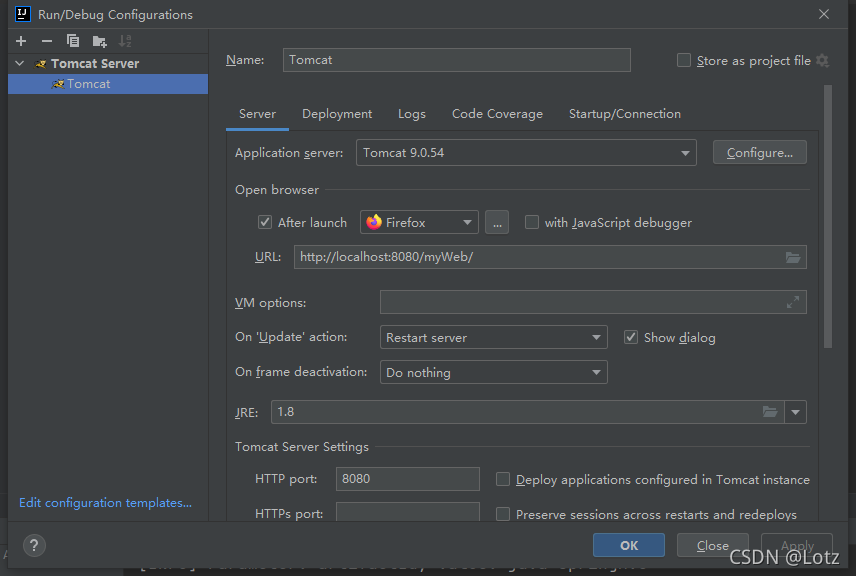Viewport: 856px width, 576px height.
Task: Open the JRE dropdown arrow
Action: pyautogui.click(x=795, y=412)
